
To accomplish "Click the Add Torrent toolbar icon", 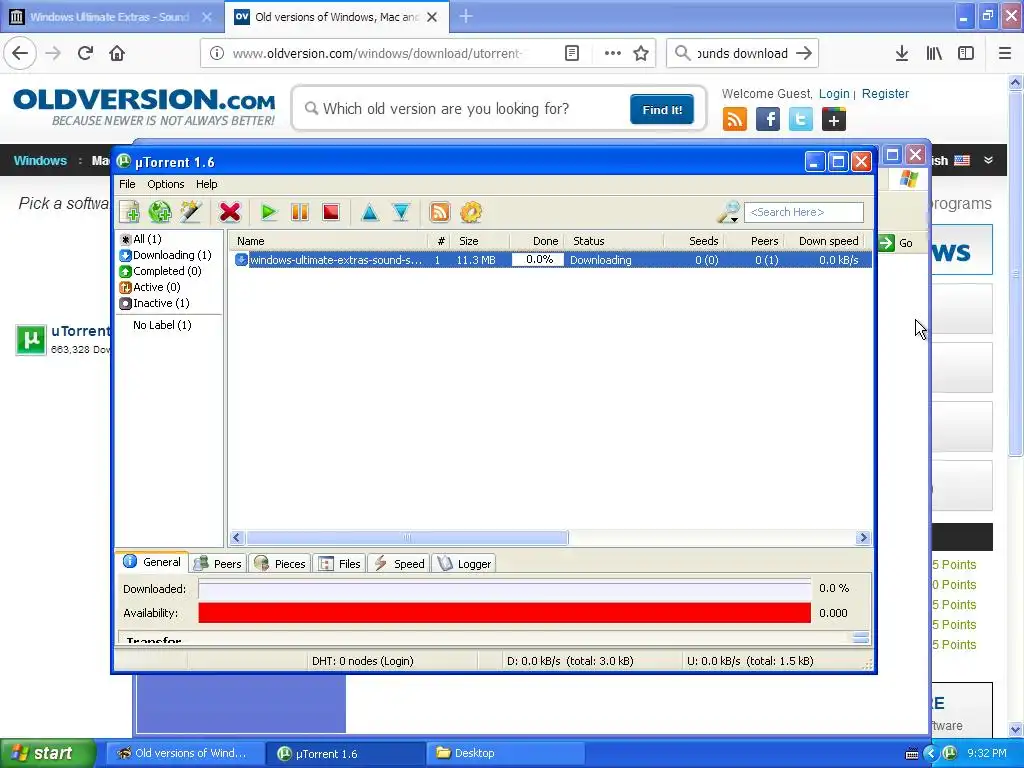I will click(x=129, y=212).
